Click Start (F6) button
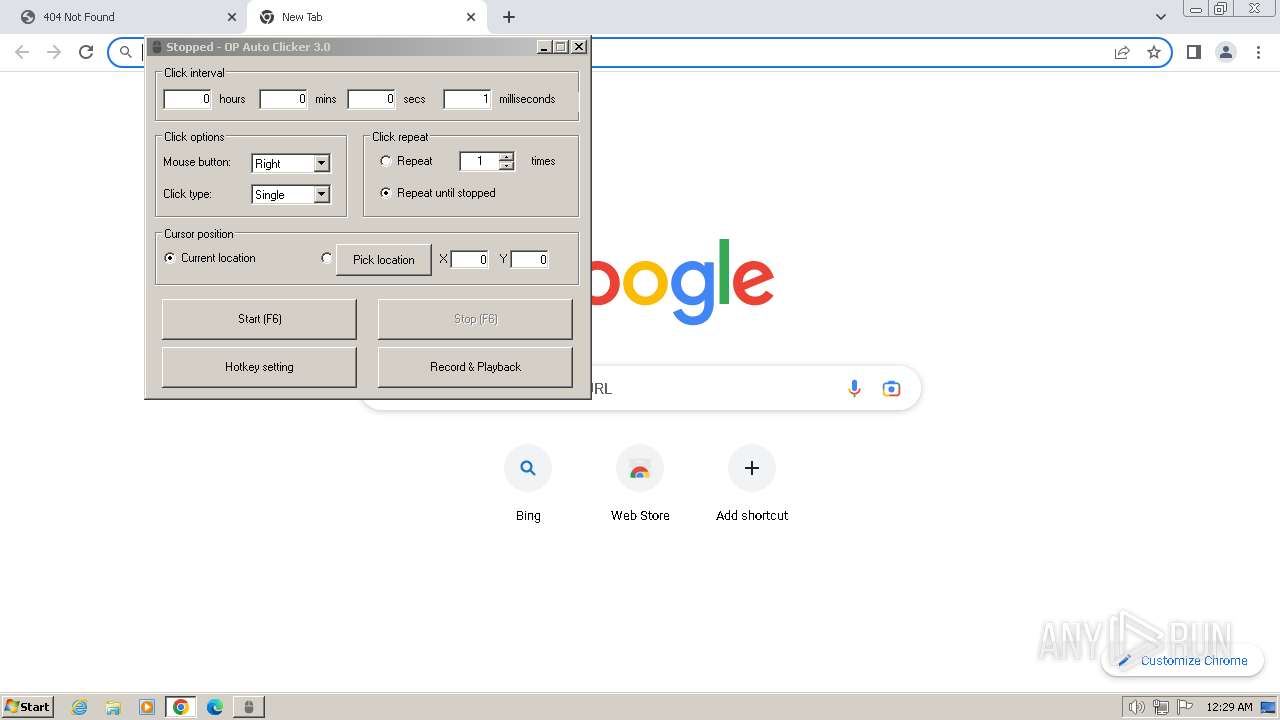Image resolution: width=1280 pixels, height=720 pixels. click(259, 319)
